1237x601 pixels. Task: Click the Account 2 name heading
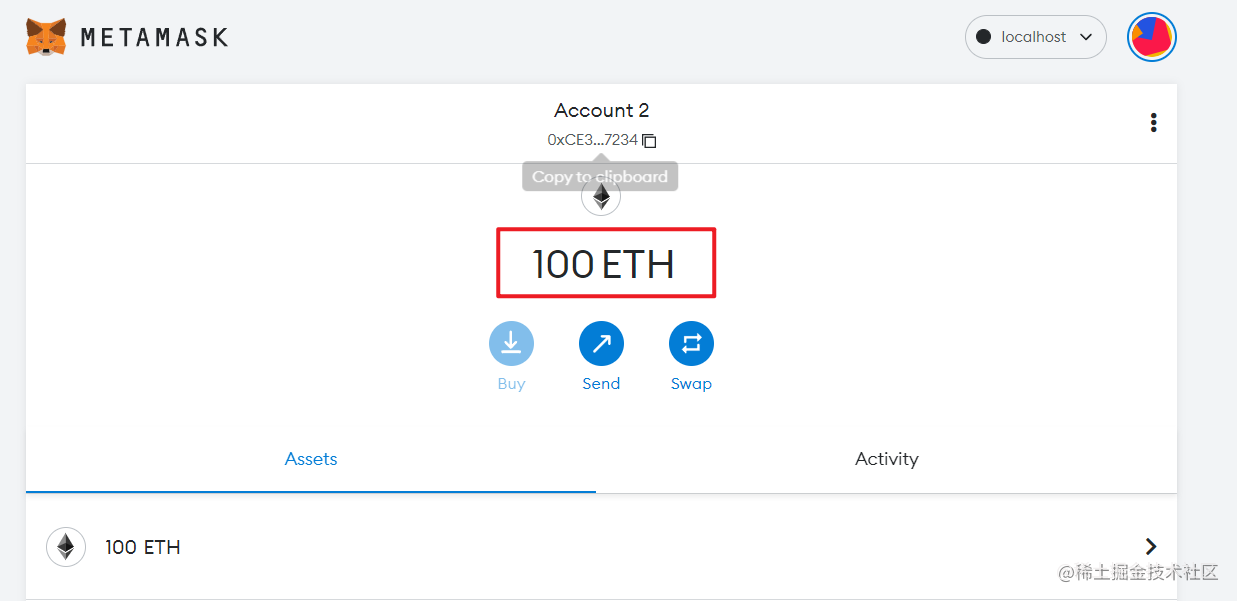pyautogui.click(x=602, y=110)
